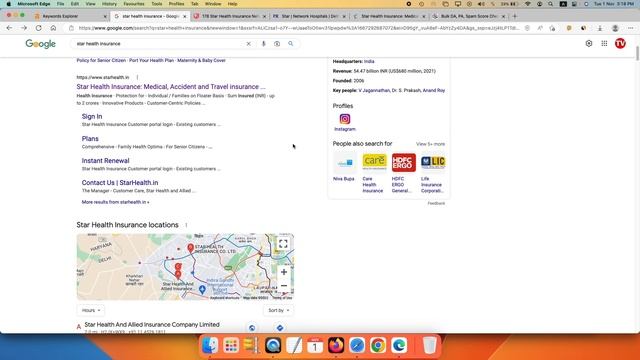Focus the Google search input field
Screen dimensions: 640x360
(159, 44)
